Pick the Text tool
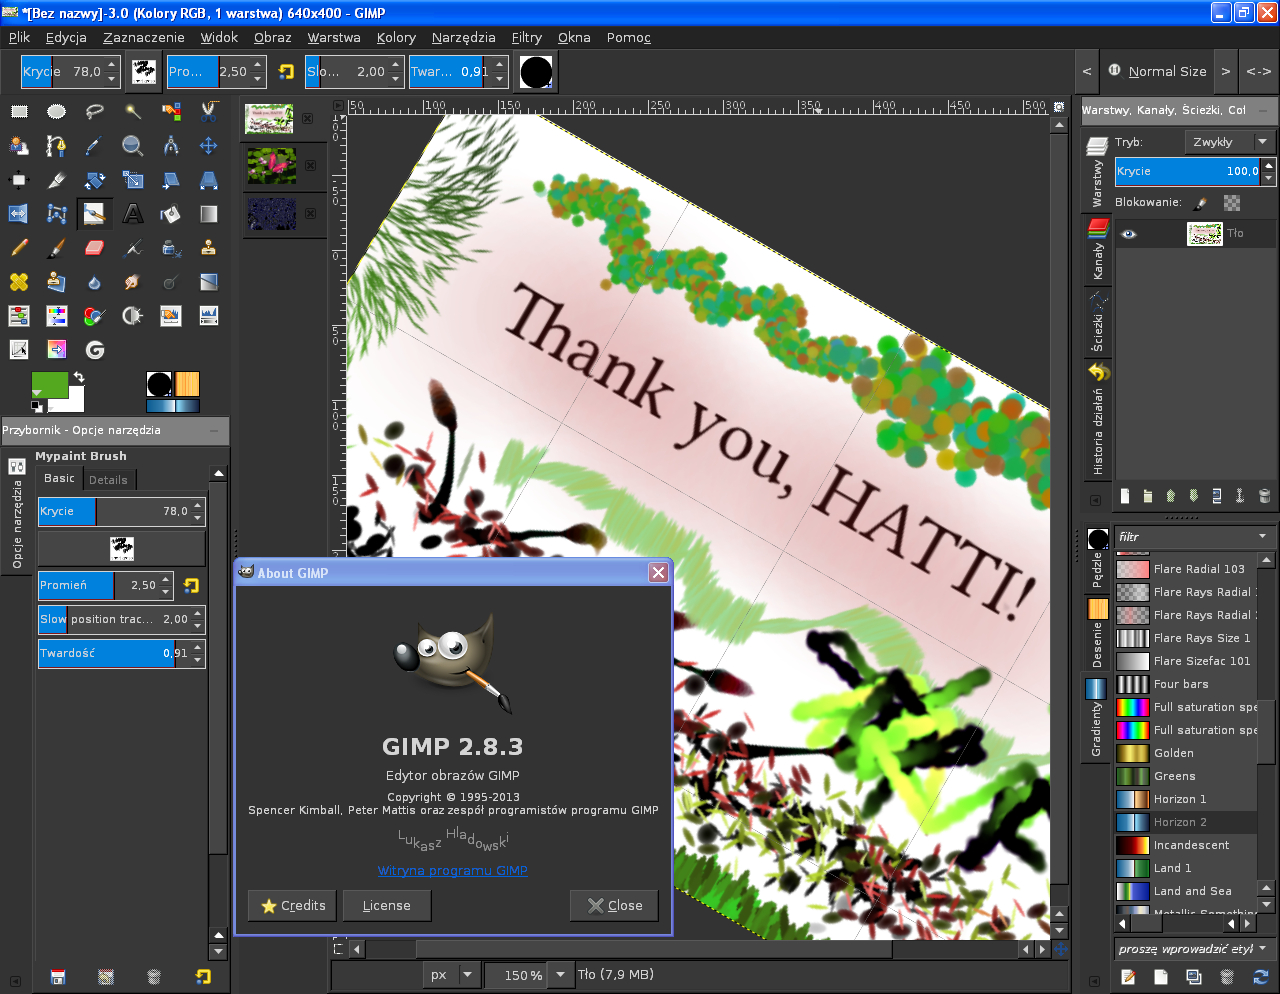The width and height of the screenshot is (1280, 994). click(132, 213)
